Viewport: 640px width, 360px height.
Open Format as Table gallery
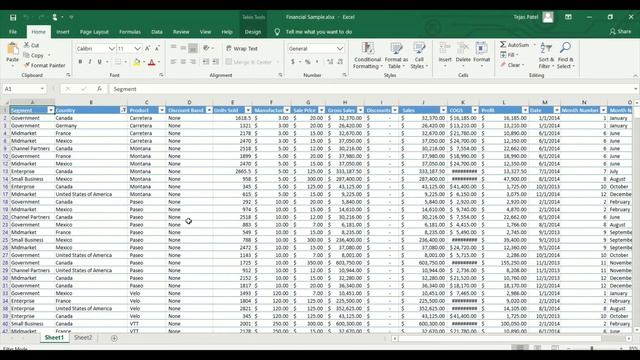coord(396,56)
